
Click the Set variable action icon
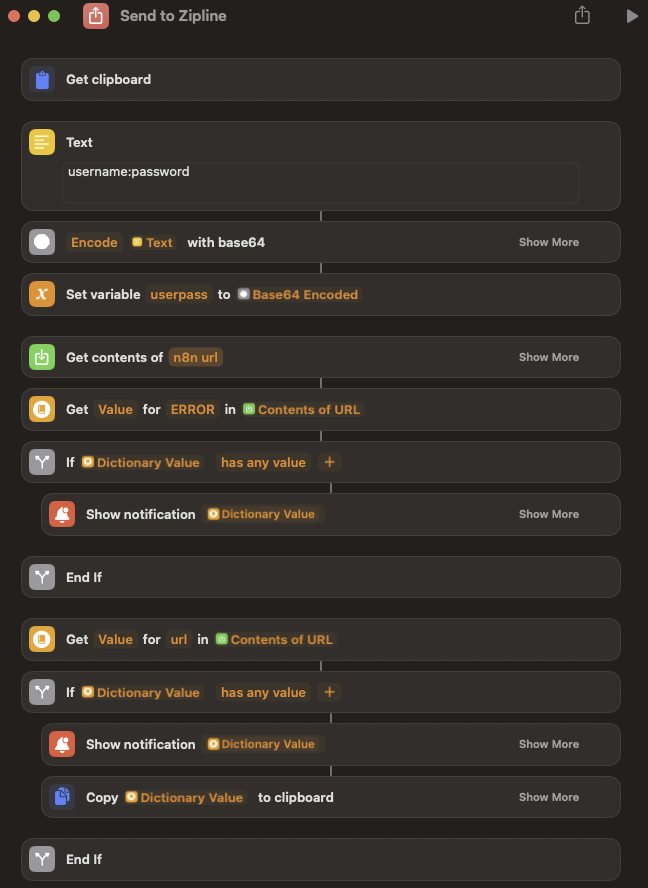point(42,295)
